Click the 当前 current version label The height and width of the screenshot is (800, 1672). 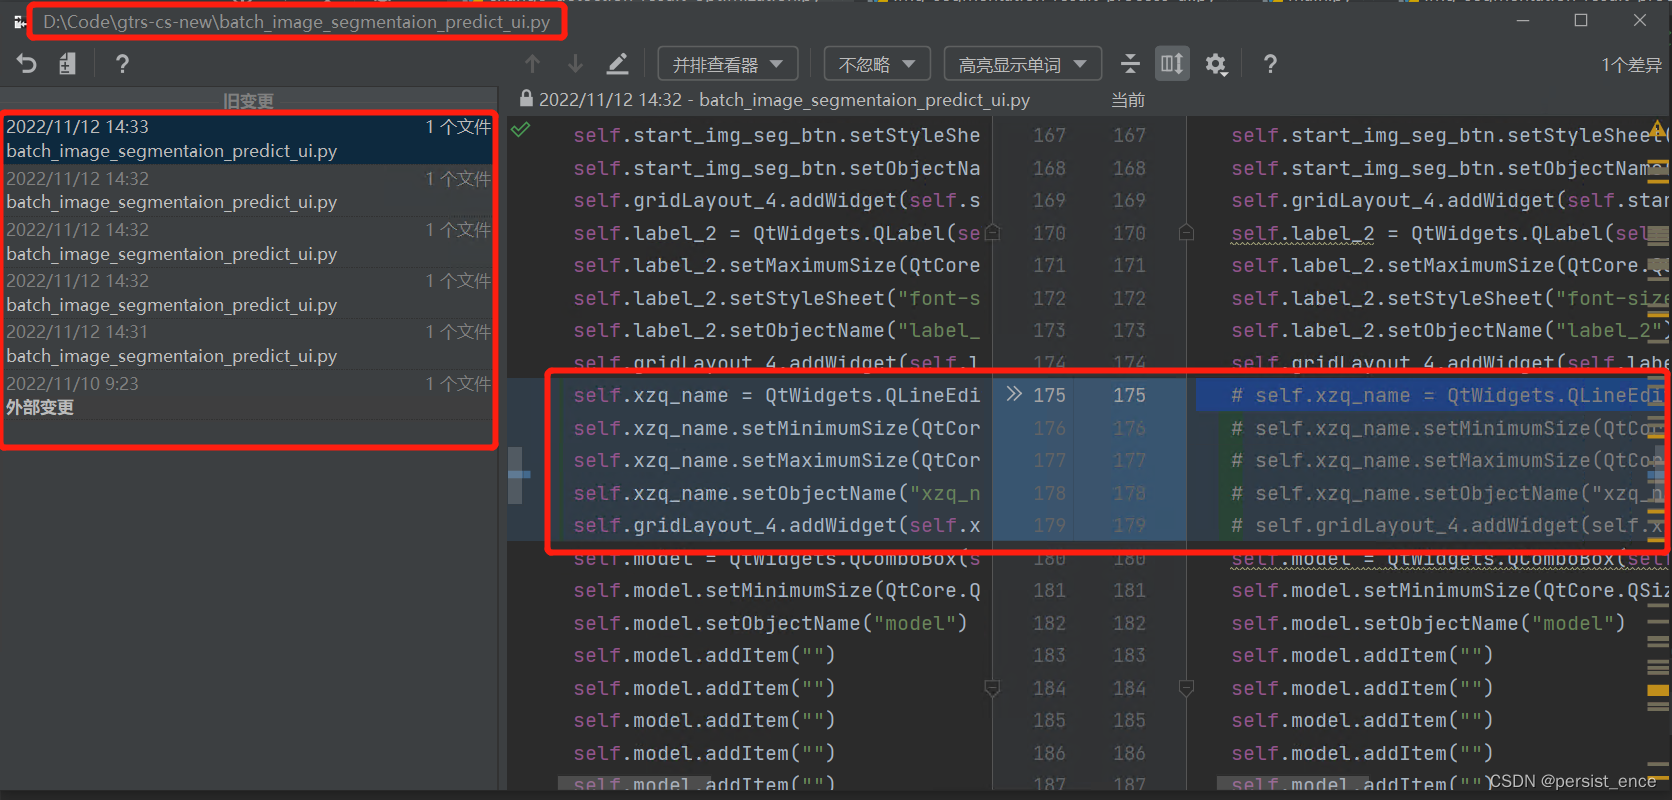click(1128, 100)
